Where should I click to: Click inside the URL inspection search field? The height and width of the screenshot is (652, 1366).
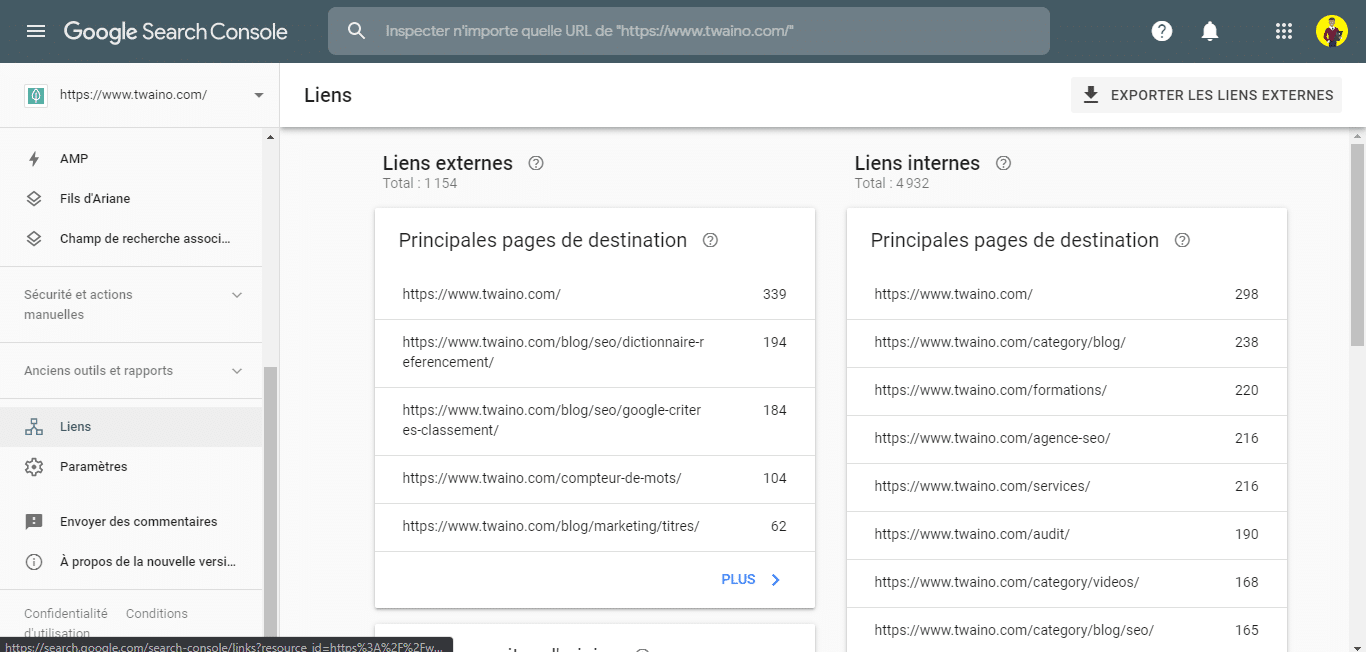pos(689,31)
